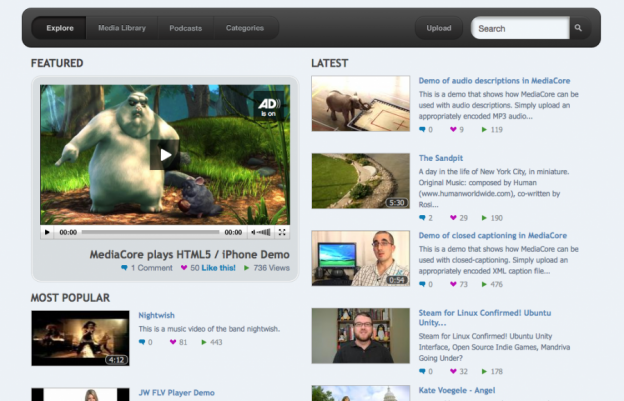Viewport: 624px width, 401px height.
Task: Click The Sandpit plays icon with 190
Action: pos(484,218)
